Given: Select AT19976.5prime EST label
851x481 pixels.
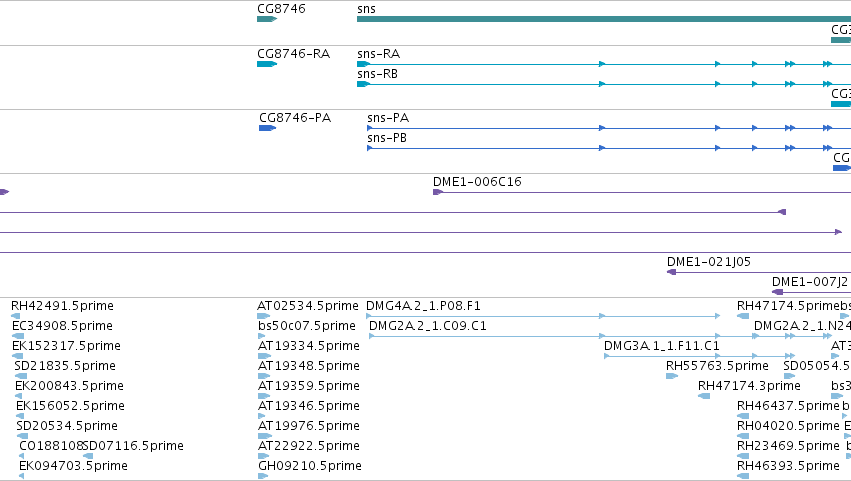Looking at the screenshot, I should point(309,426).
